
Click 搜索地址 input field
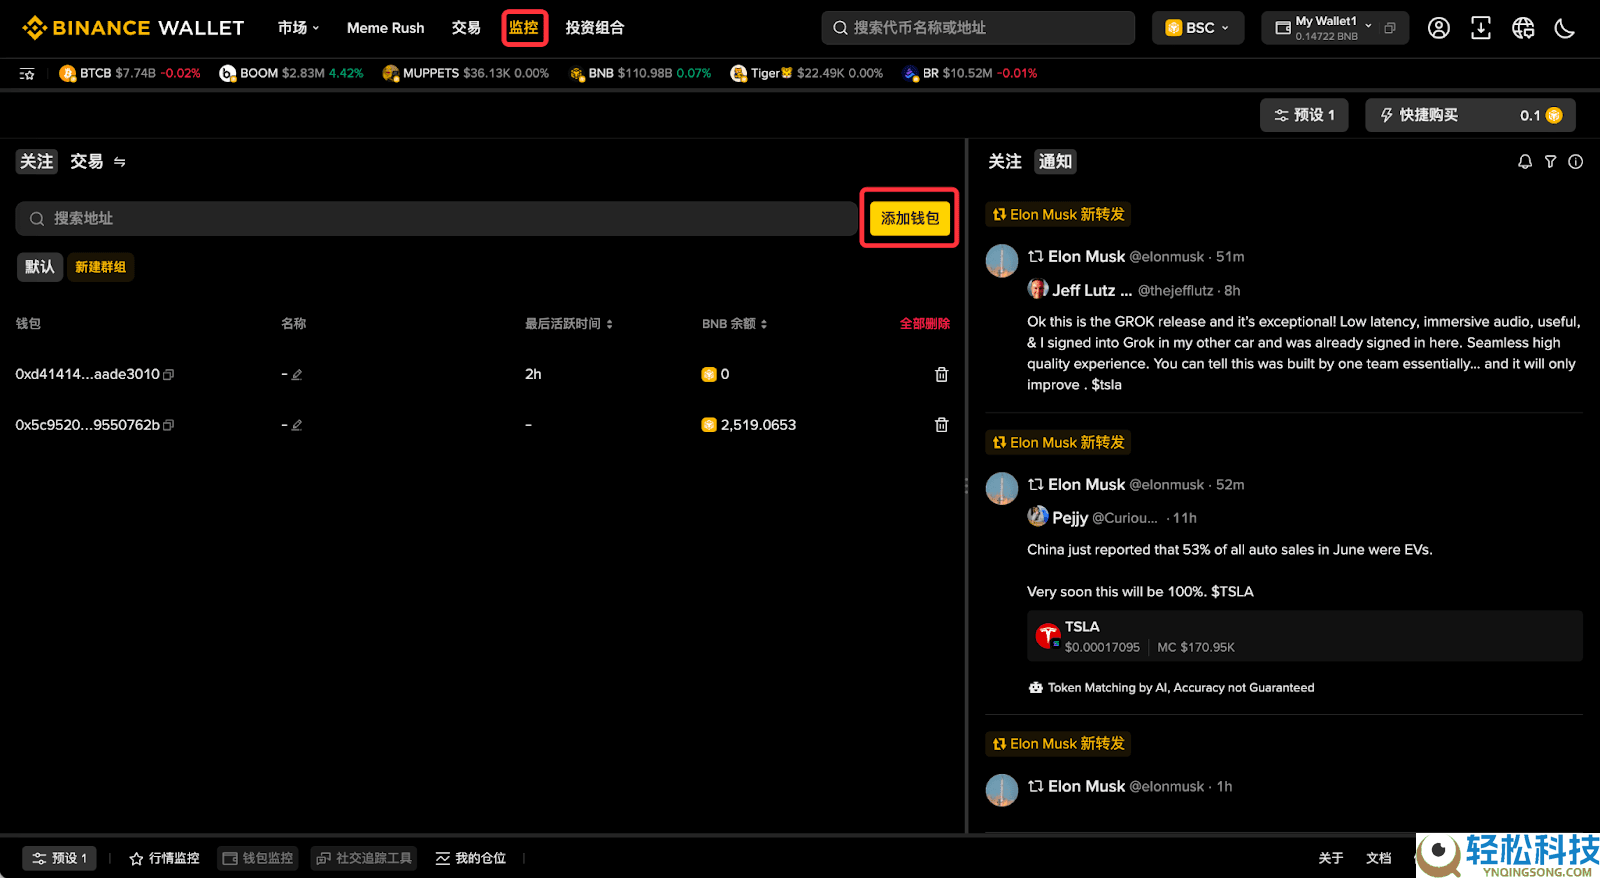pyautogui.click(x=436, y=219)
